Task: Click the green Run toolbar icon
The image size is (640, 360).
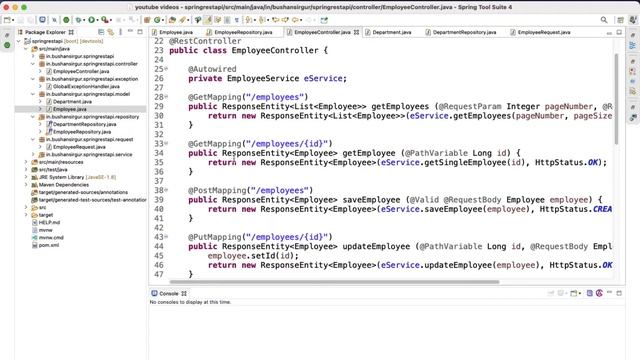Action: point(91,20)
